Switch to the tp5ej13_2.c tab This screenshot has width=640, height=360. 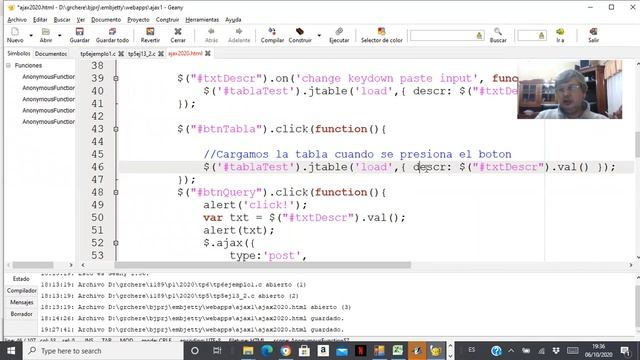click(142, 53)
